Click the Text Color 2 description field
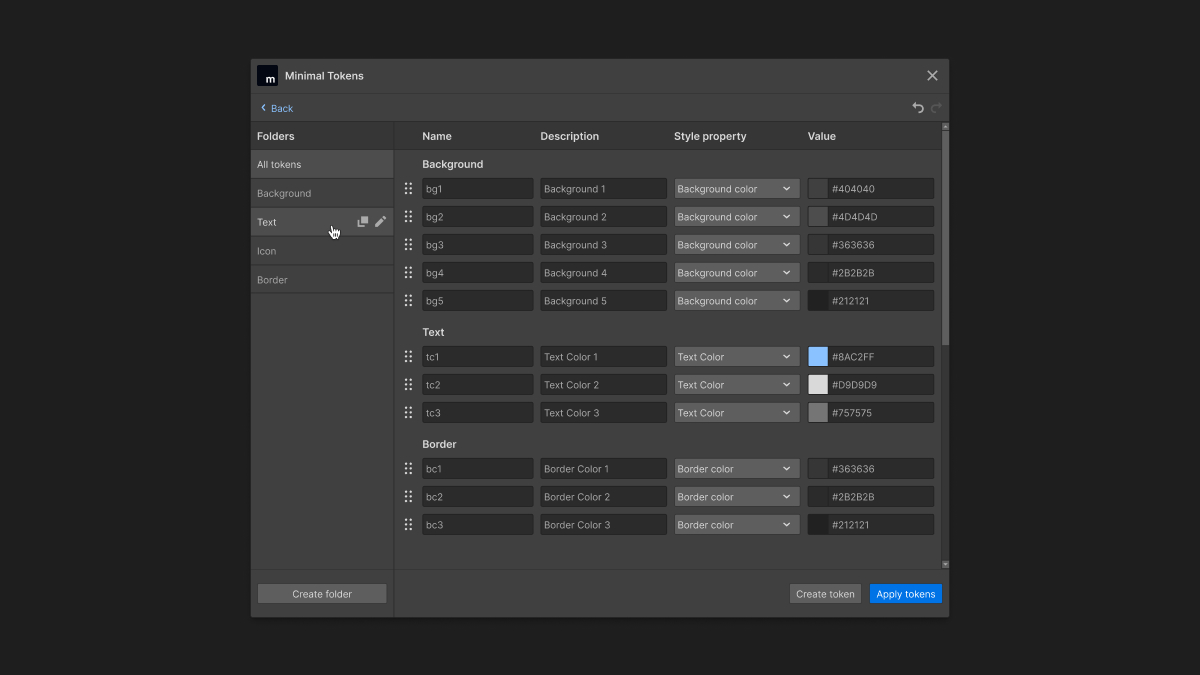Image resolution: width=1200 pixels, height=675 pixels. tap(604, 385)
